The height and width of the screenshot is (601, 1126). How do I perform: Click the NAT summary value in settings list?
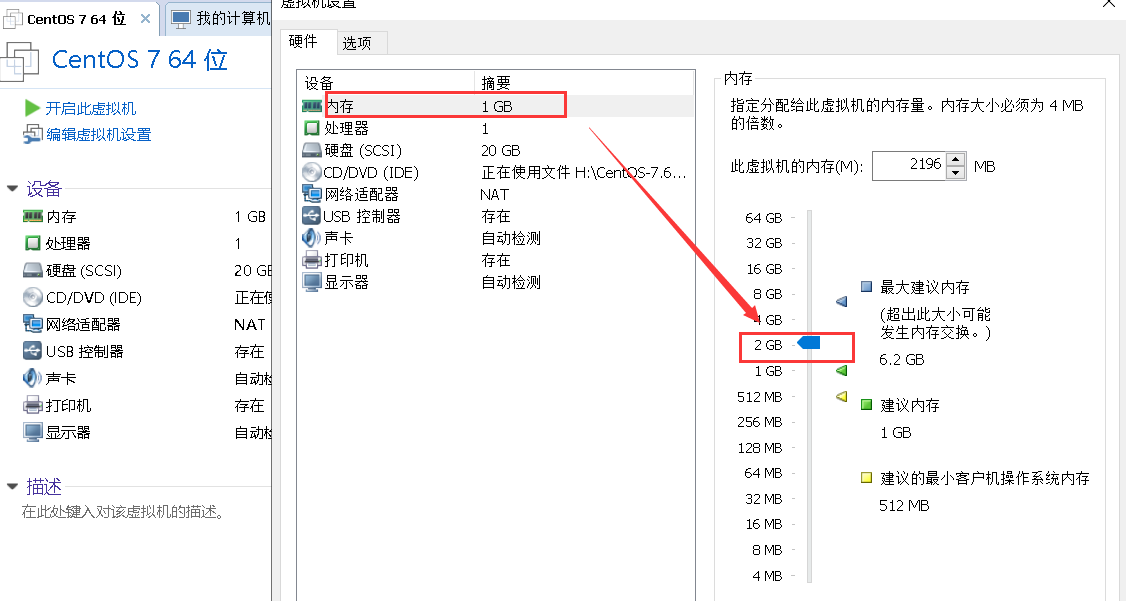494,194
